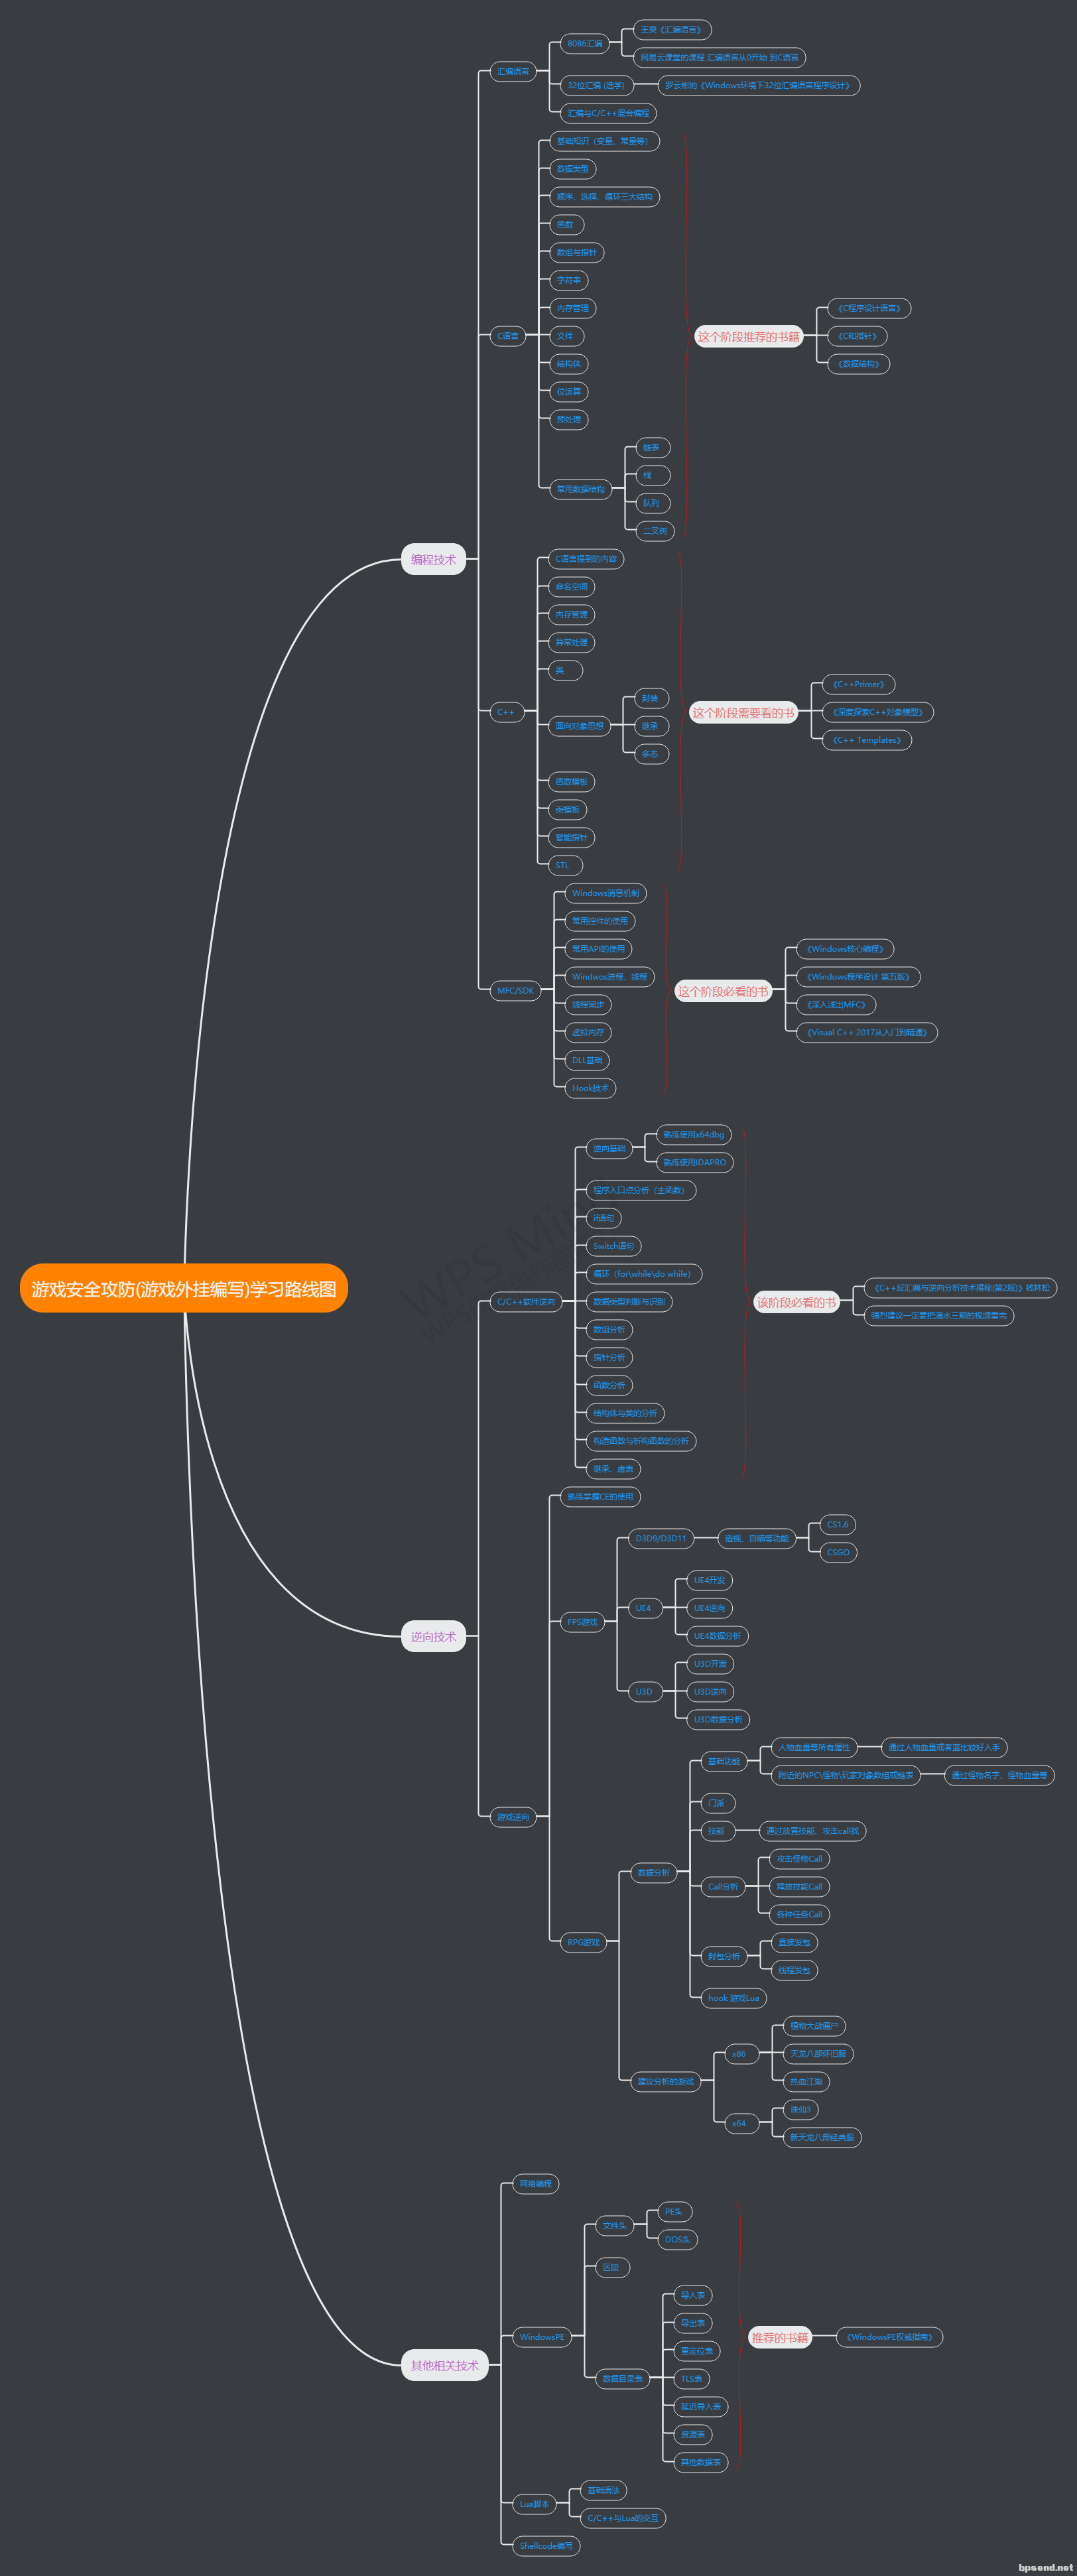
Task: Click the RPG游戏 node
Action: coord(583,1942)
